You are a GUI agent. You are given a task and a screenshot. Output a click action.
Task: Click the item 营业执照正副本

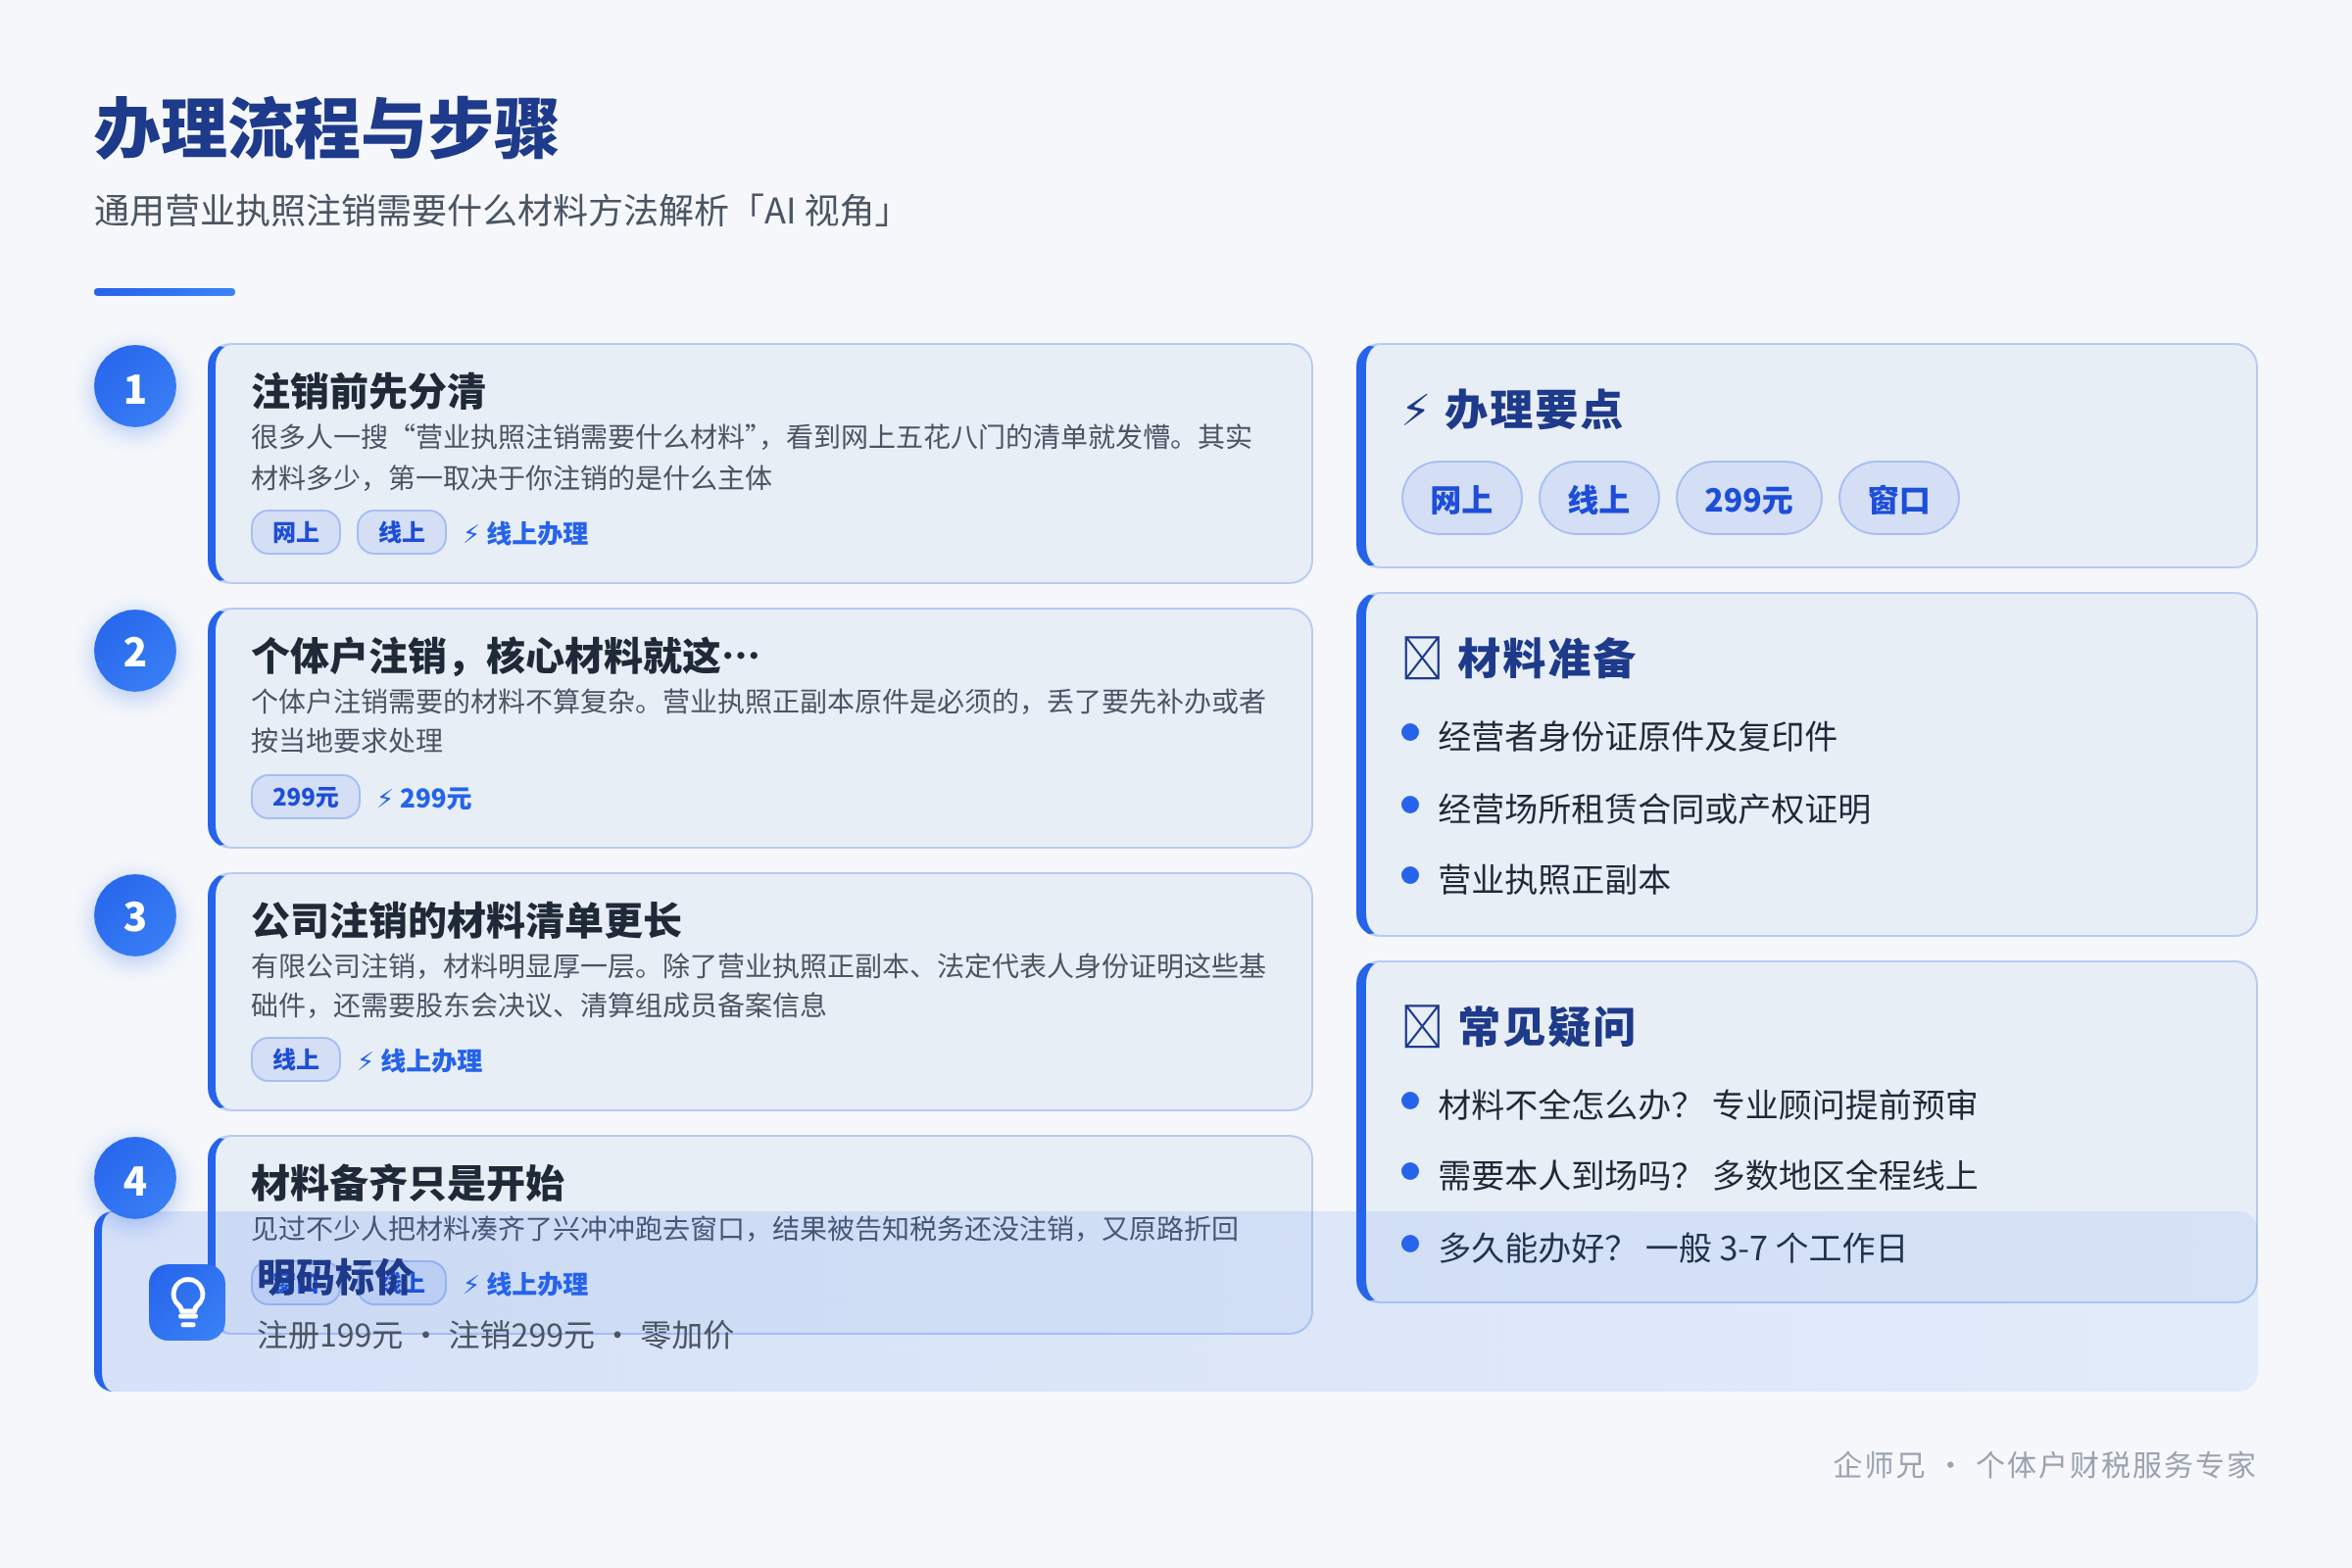tap(1554, 879)
